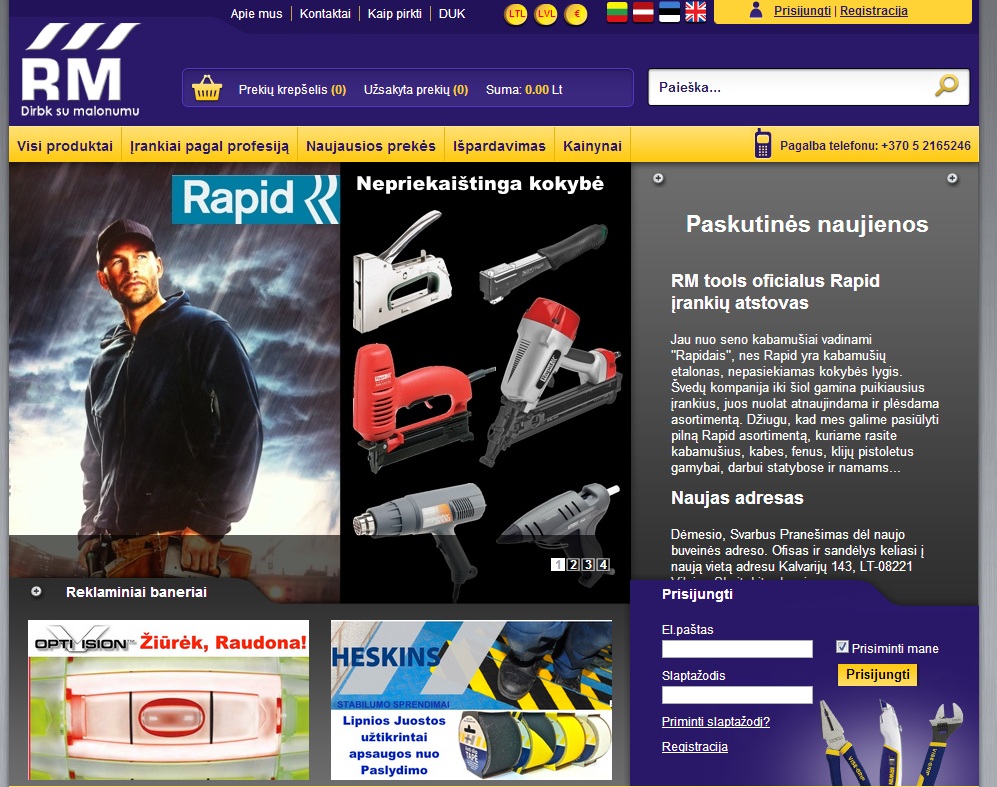Click the yellow Prisijungti login button
997x787 pixels.
pos(877,674)
